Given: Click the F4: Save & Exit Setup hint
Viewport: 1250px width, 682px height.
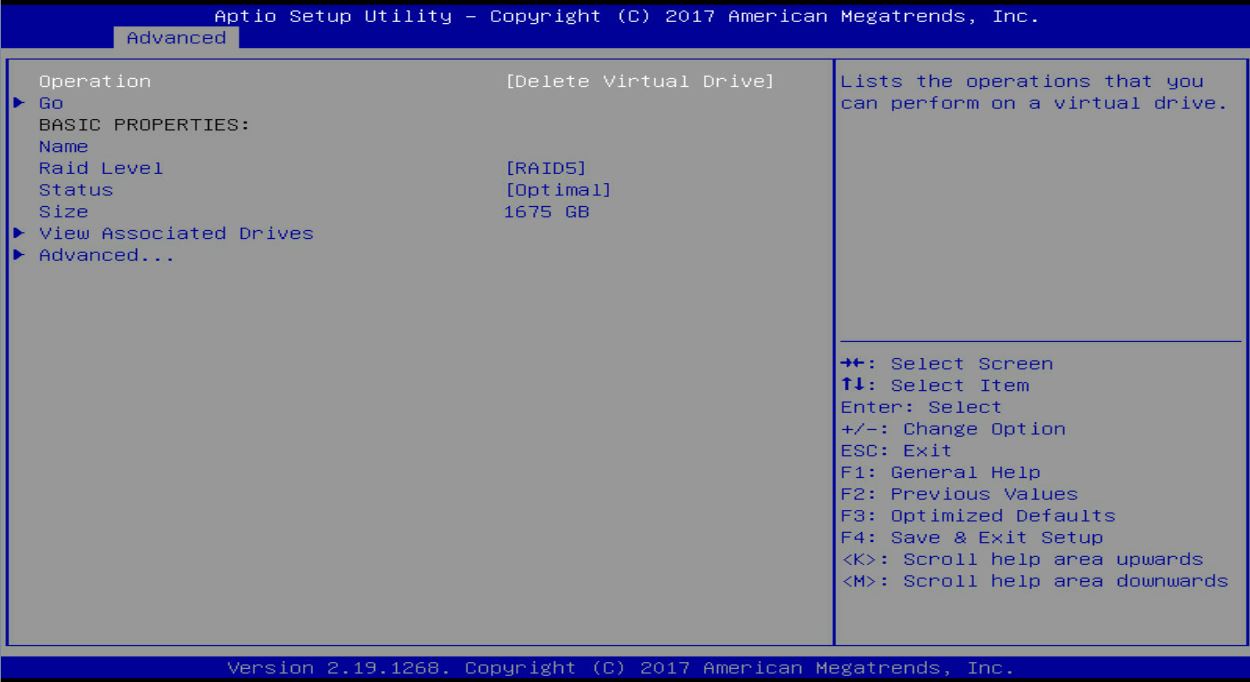Looking at the screenshot, I should (971, 538).
